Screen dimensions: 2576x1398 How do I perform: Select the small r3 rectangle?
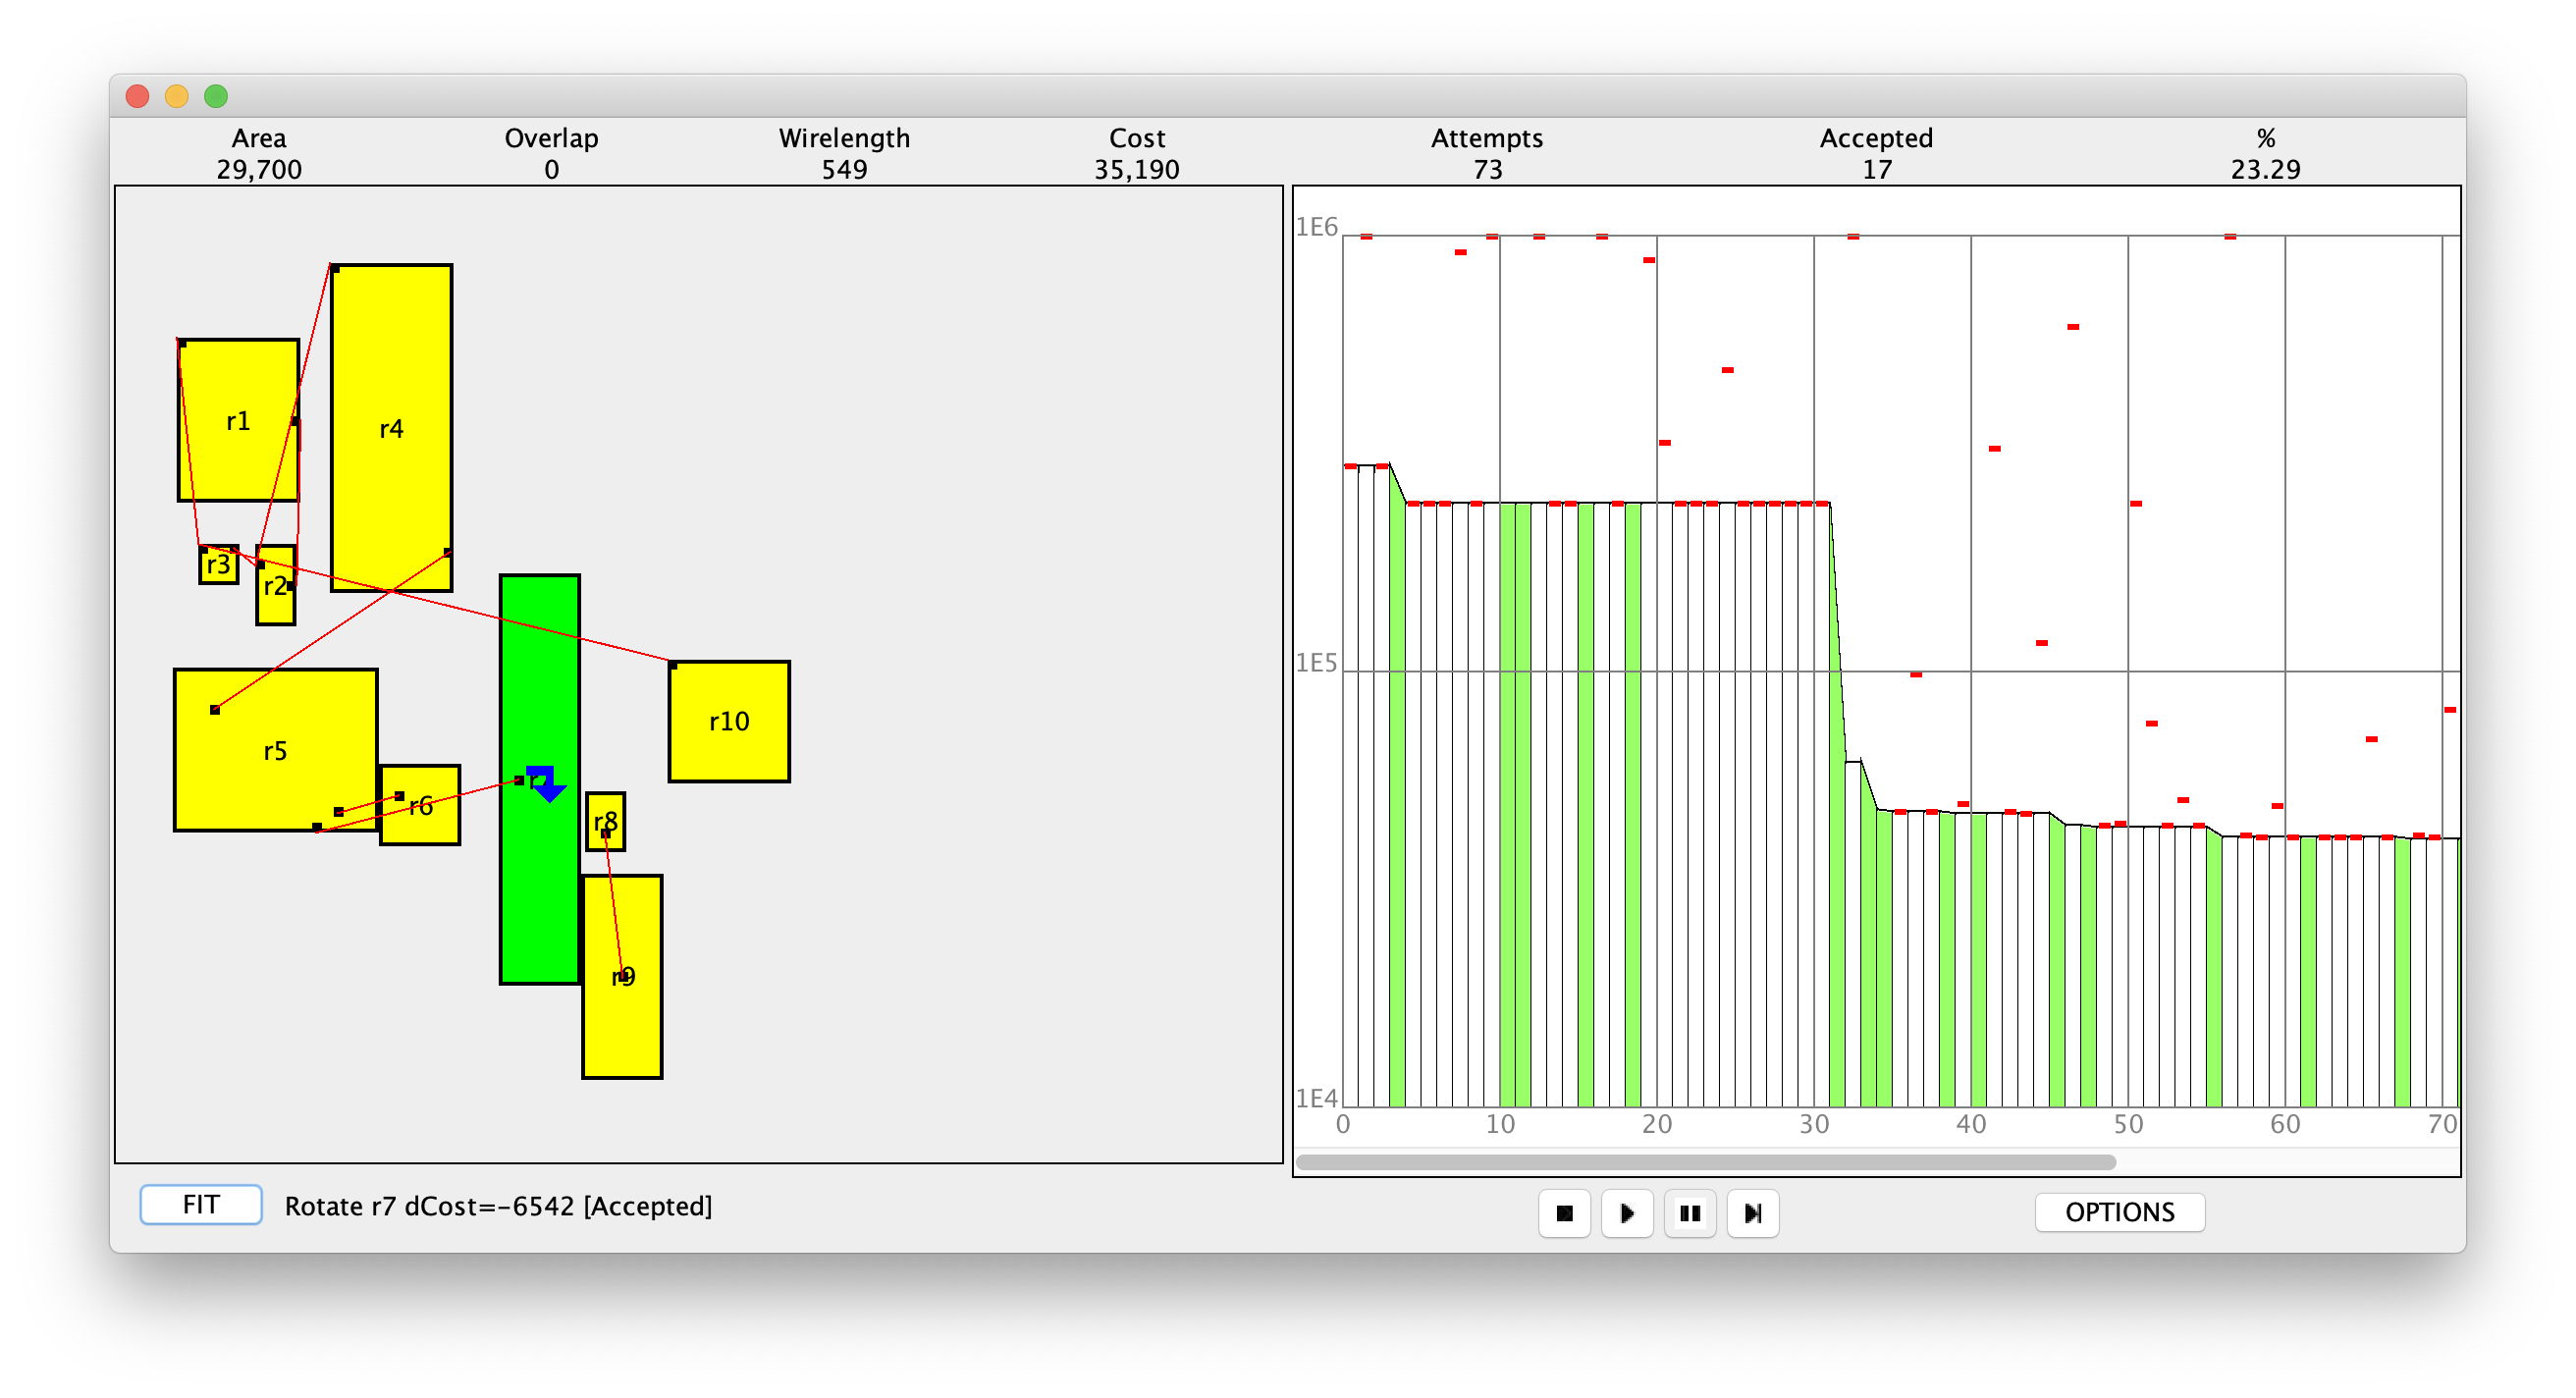click(218, 565)
